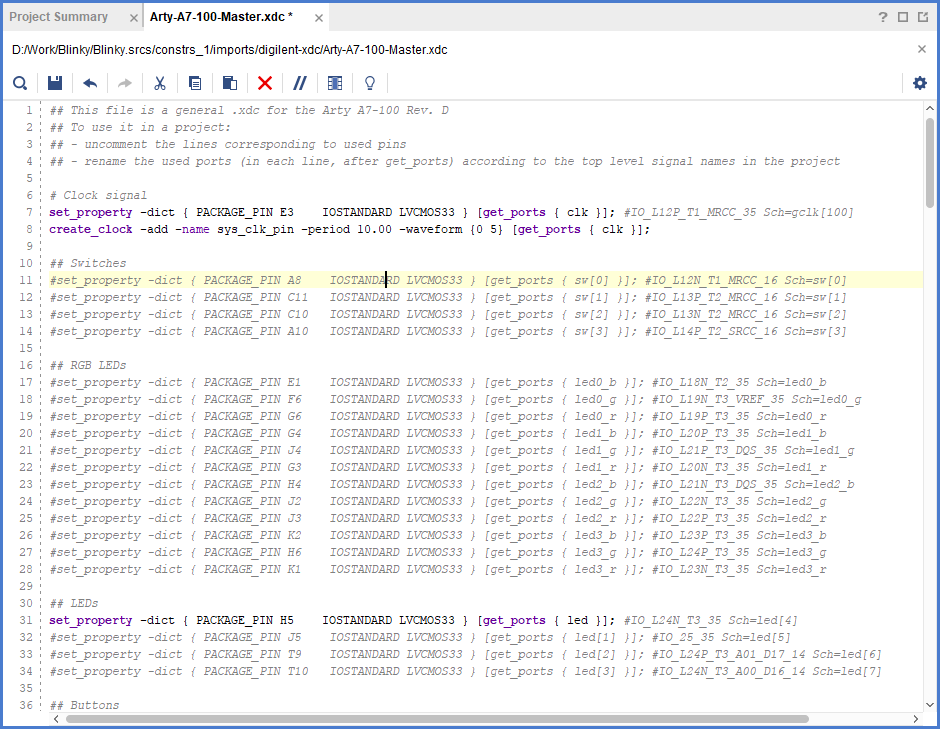940x729 pixels.
Task: Paste from clipboard
Action: coord(230,83)
